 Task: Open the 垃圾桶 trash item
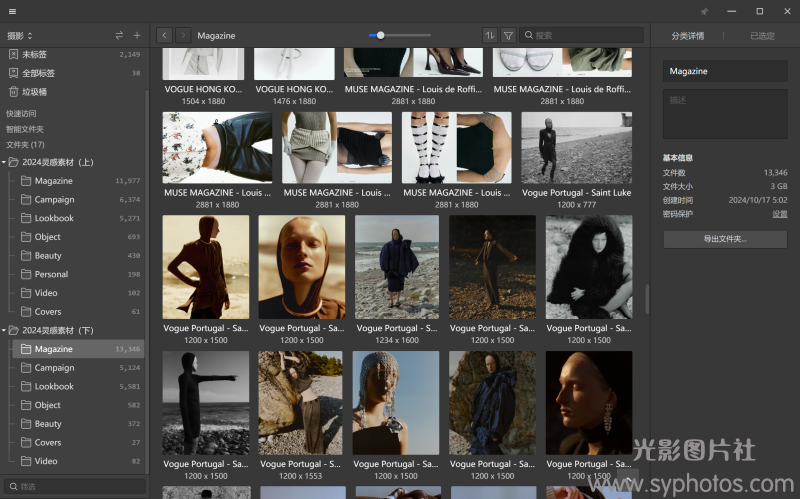coord(35,91)
